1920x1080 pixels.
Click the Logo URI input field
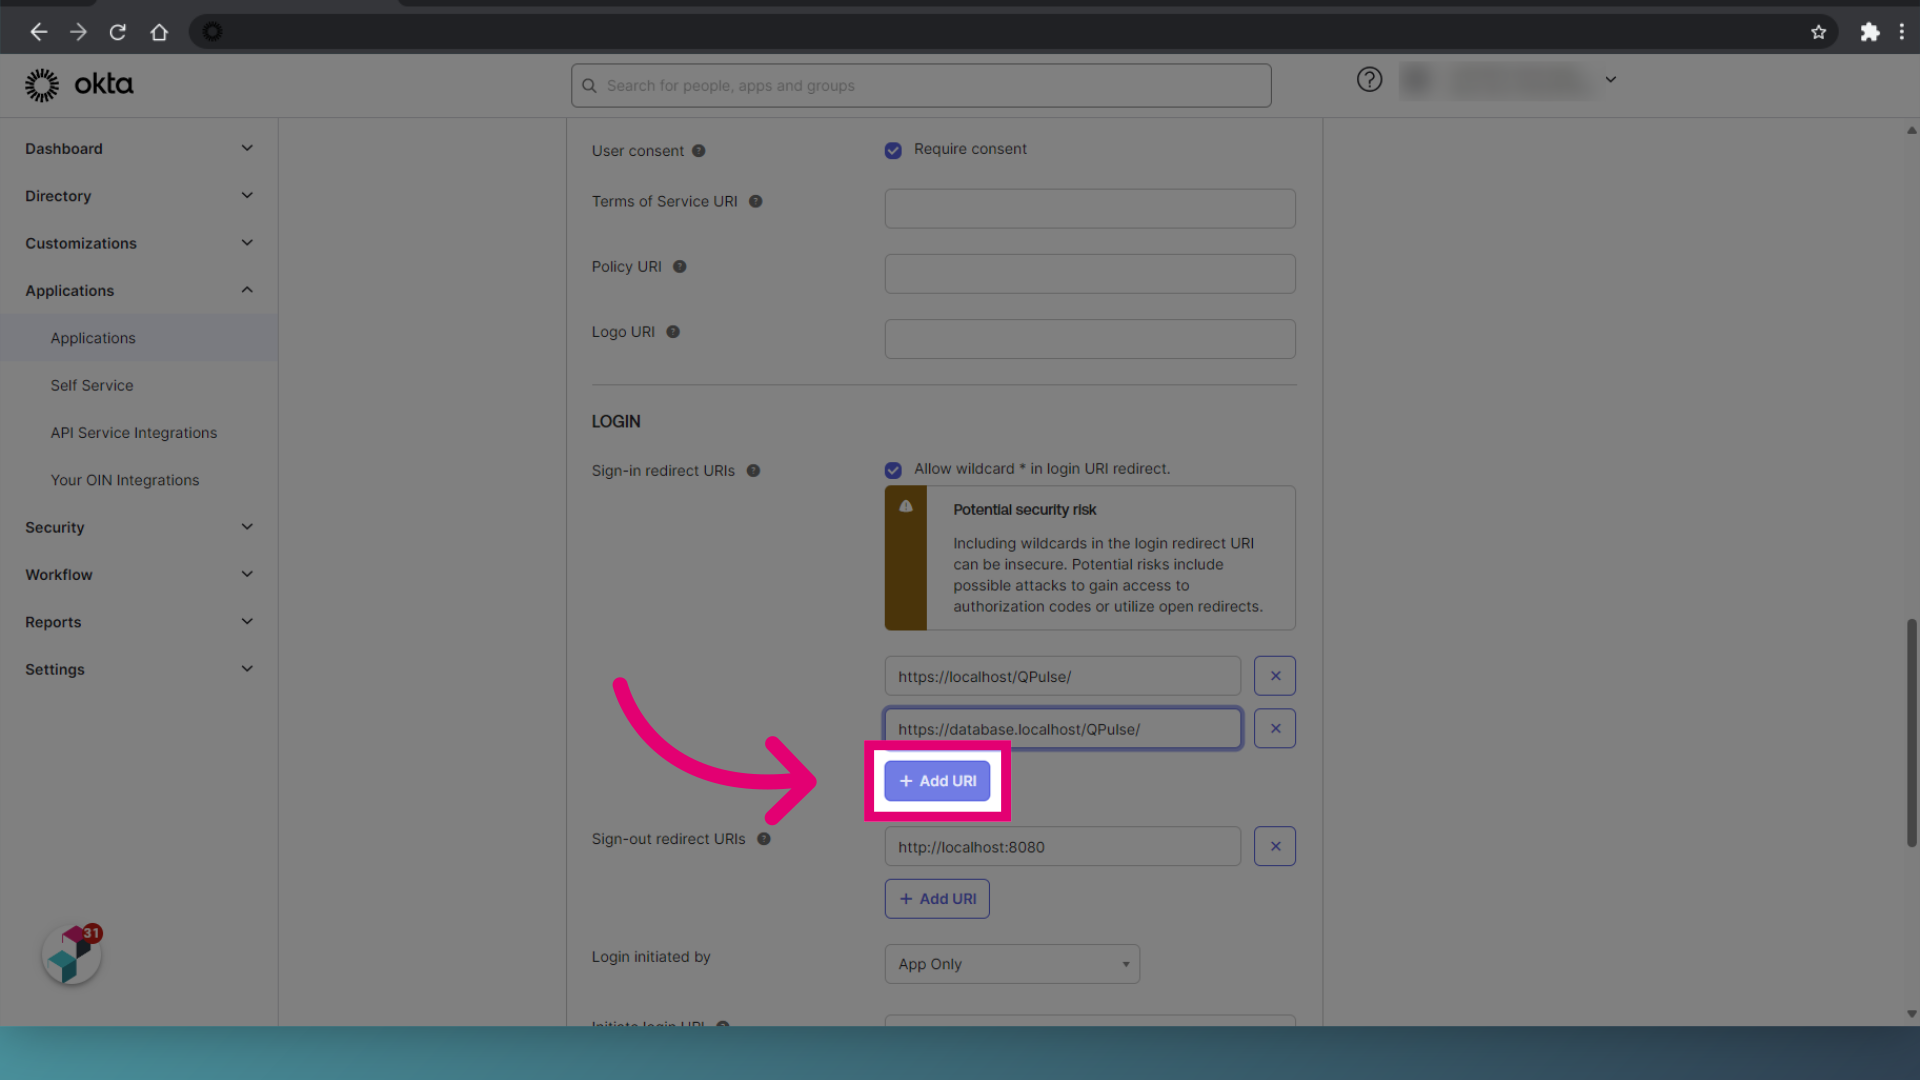point(1090,339)
